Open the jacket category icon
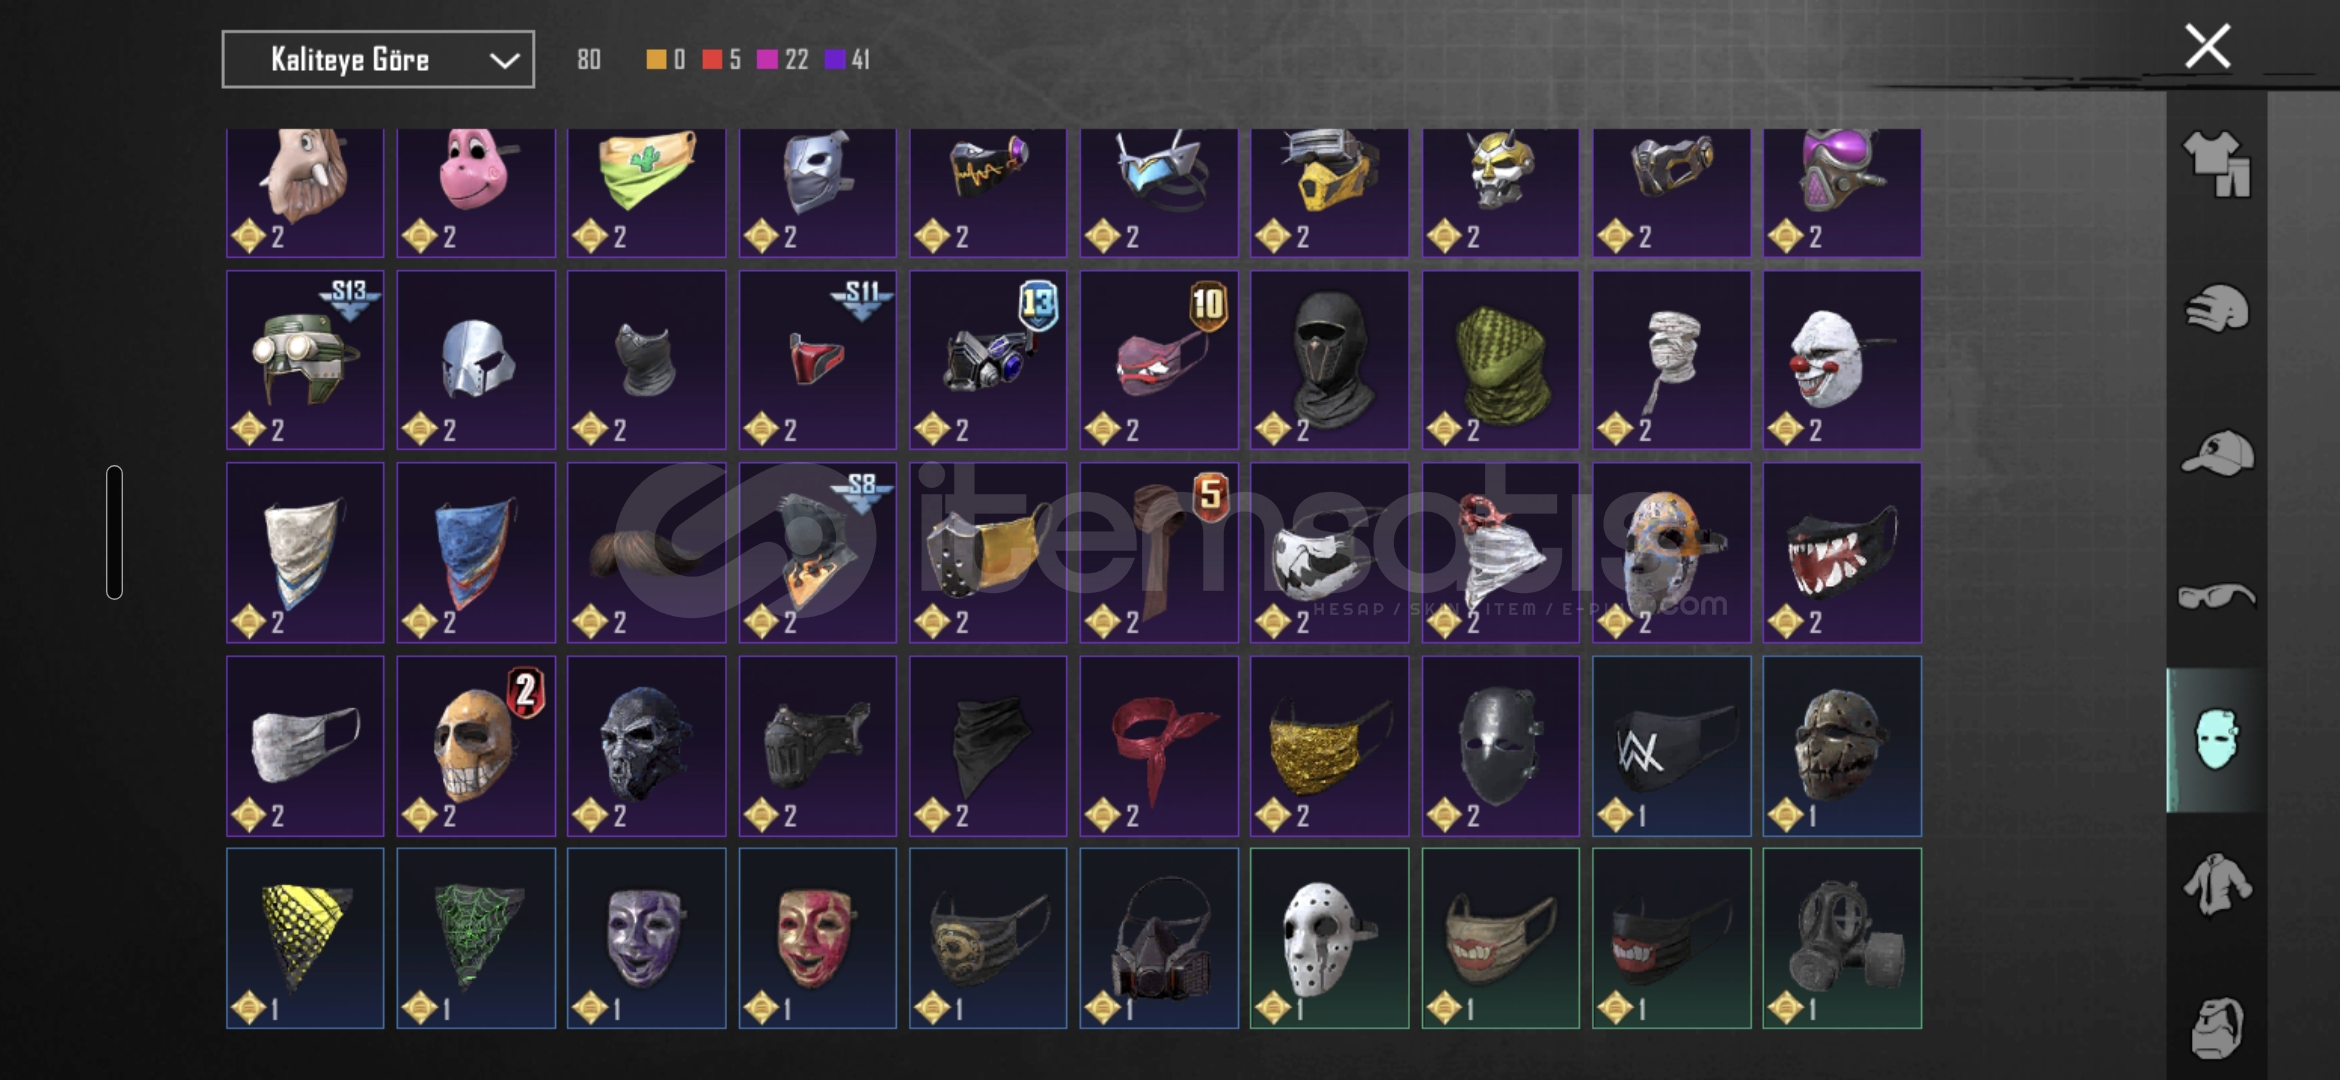The width and height of the screenshot is (2340, 1080). click(x=2217, y=884)
